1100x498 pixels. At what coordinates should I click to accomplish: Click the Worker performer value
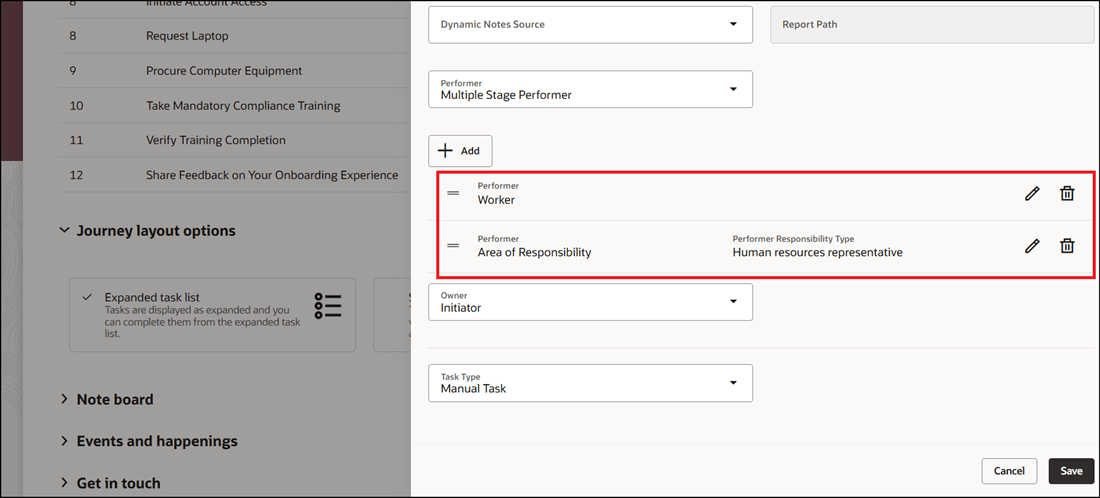pyautogui.click(x=496, y=200)
